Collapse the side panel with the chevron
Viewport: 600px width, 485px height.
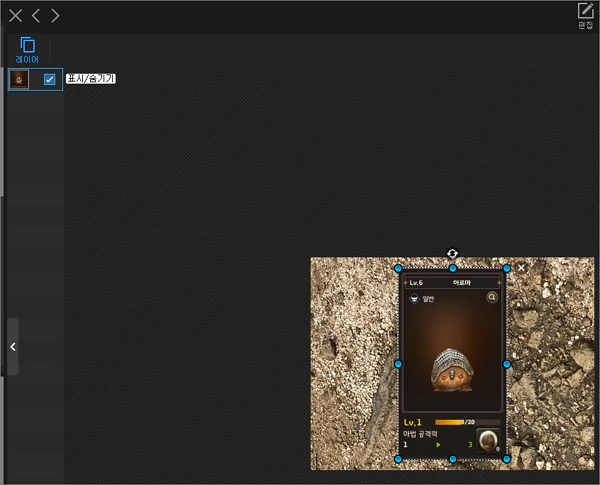click(x=13, y=347)
